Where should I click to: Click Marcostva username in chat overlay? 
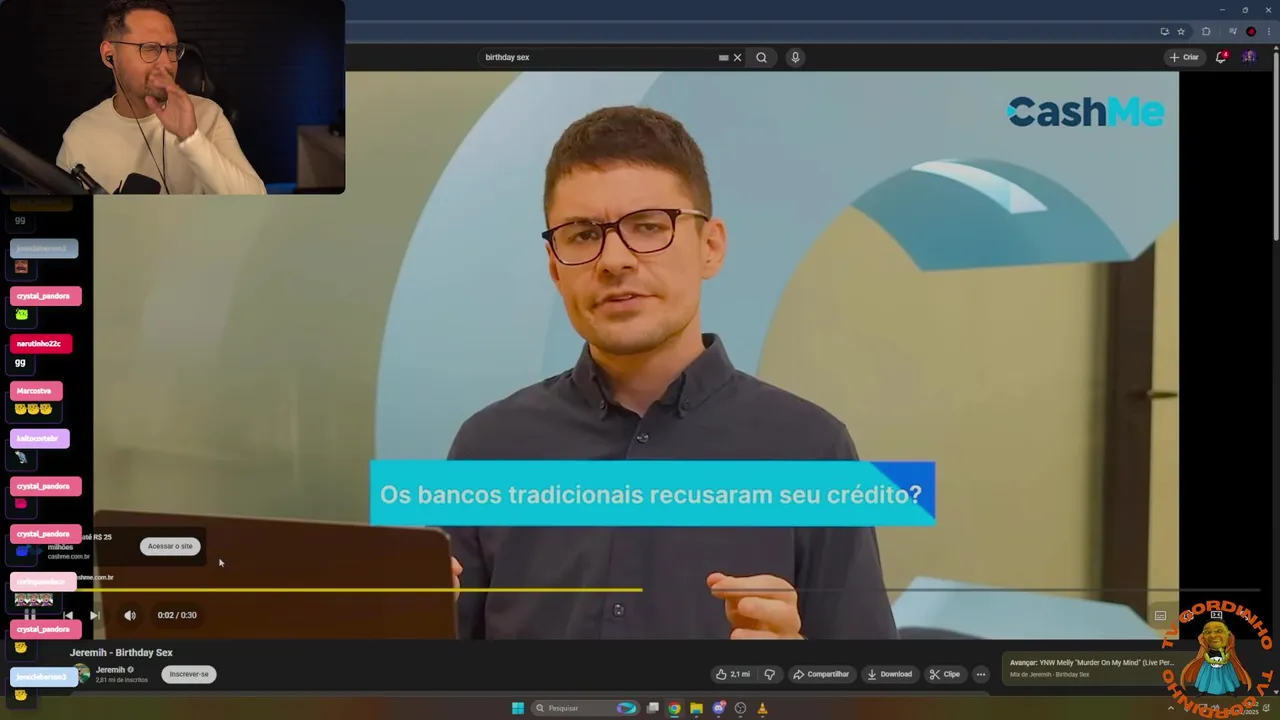(34, 391)
